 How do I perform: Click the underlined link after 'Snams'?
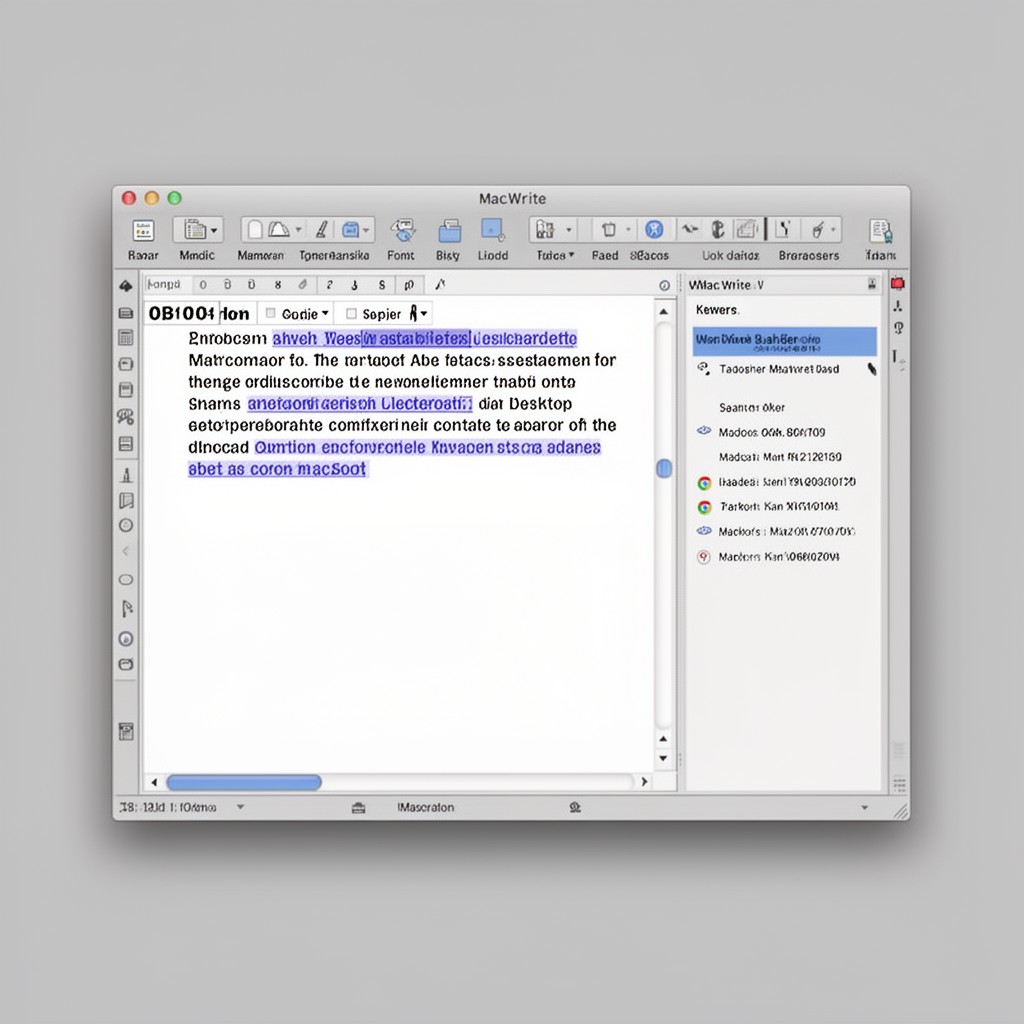point(360,404)
